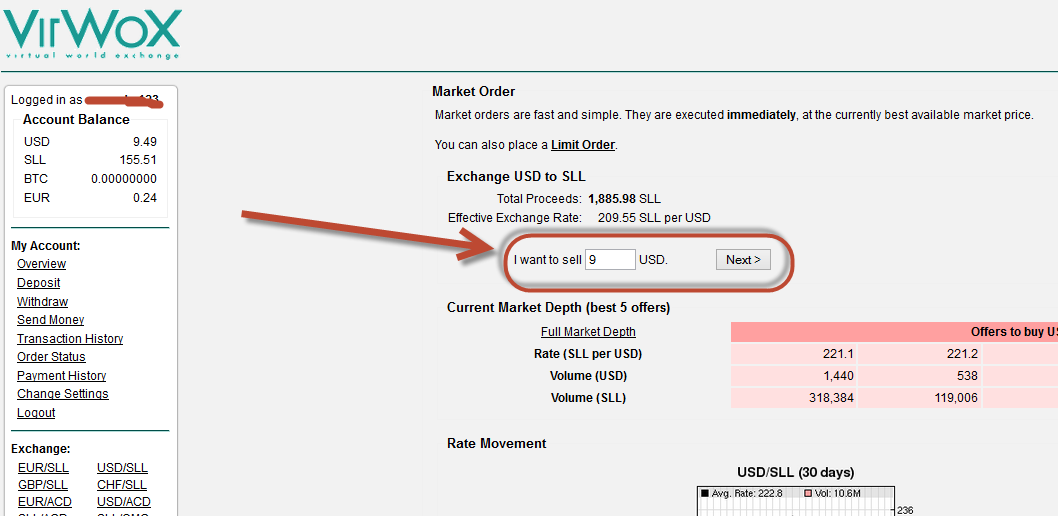
Task: Open the Withdraw page
Action: click(x=43, y=302)
